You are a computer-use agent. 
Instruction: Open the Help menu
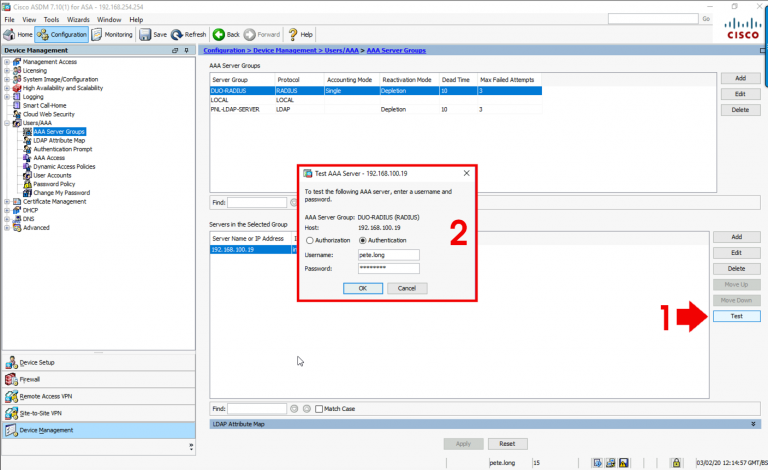click(x=136, y=20)
